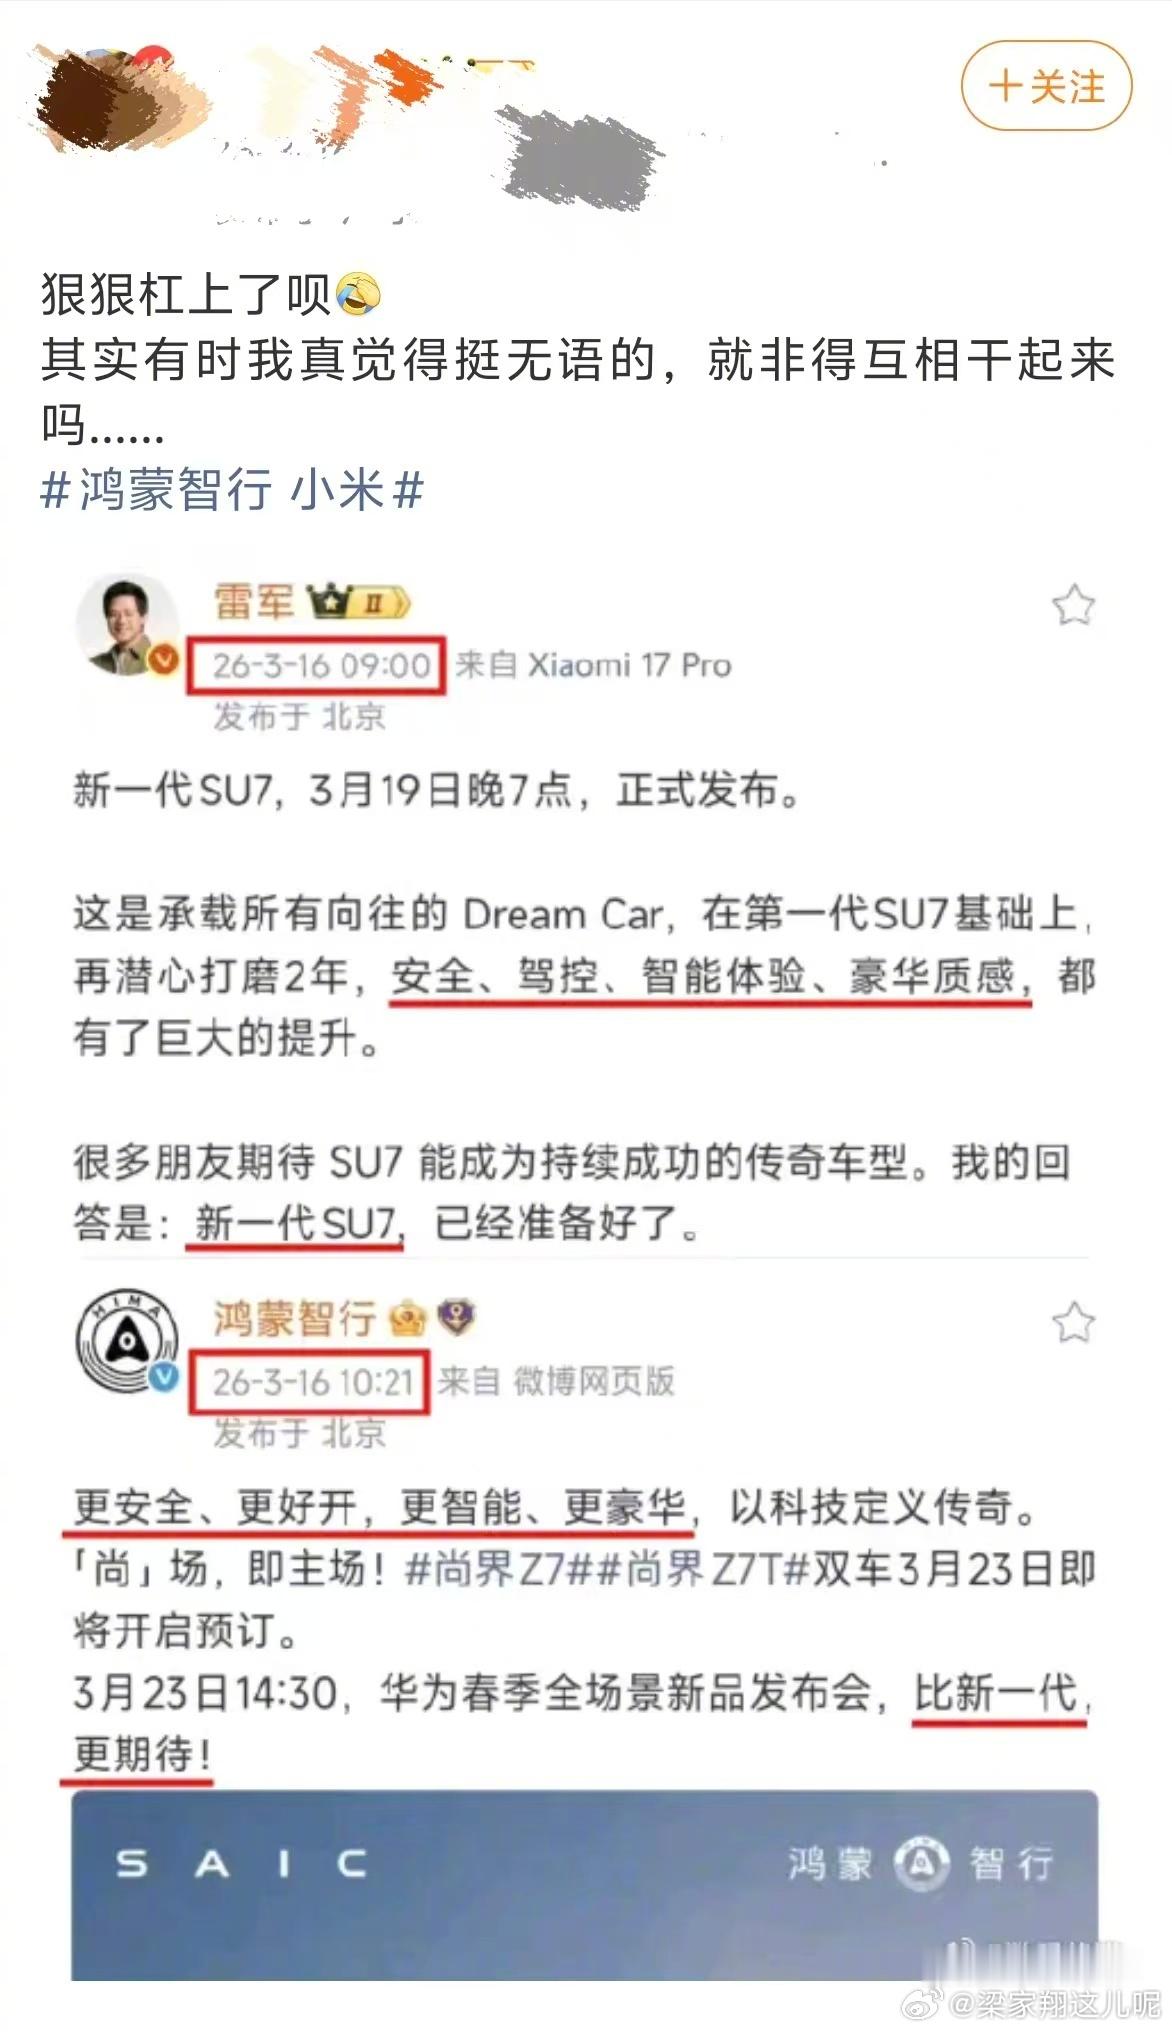Click the 来自 Xiaomi 17 Pro source label

pyautogui.click(x=593, y=665)
